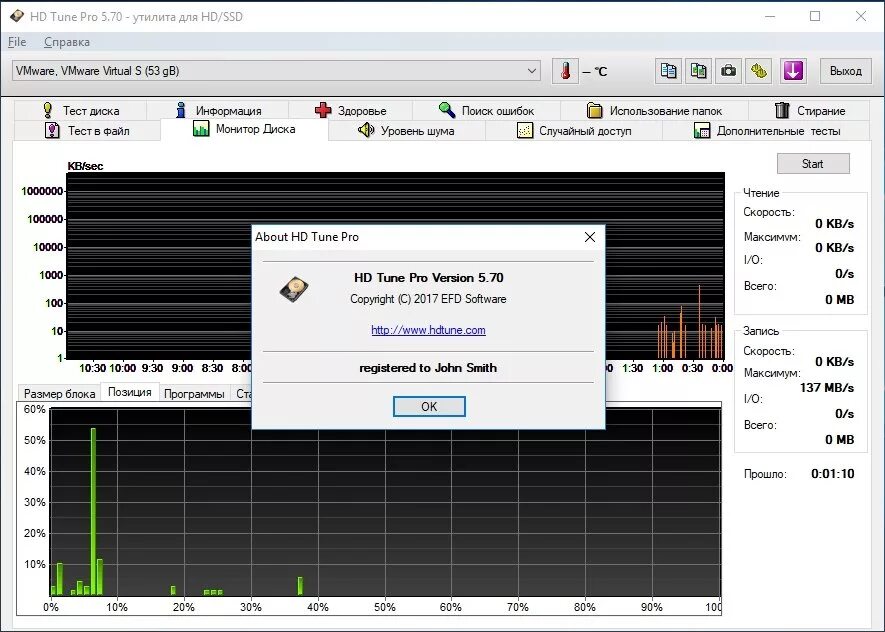This screenshot has height=632, width=885.
Task: Switch to the Поиск ошибок tab
Action: pos(486,111)
